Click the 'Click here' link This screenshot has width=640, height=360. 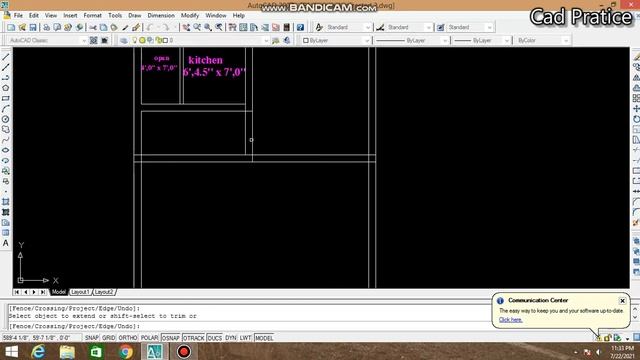pos(510,320)
